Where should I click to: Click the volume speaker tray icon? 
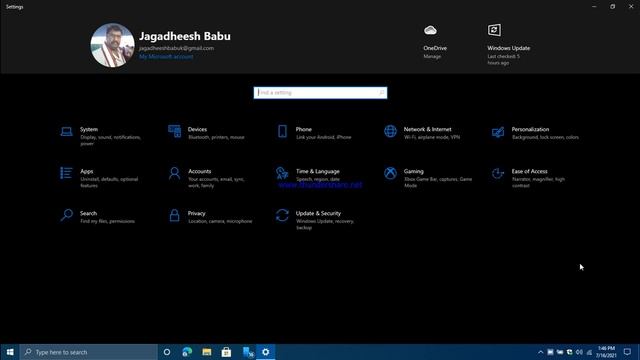(579, 352)
